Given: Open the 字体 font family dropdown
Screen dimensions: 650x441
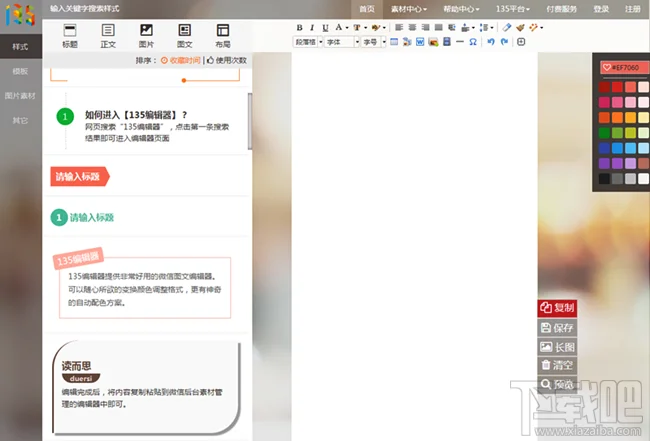Looking at the screenshot, I should pos(342,42).
